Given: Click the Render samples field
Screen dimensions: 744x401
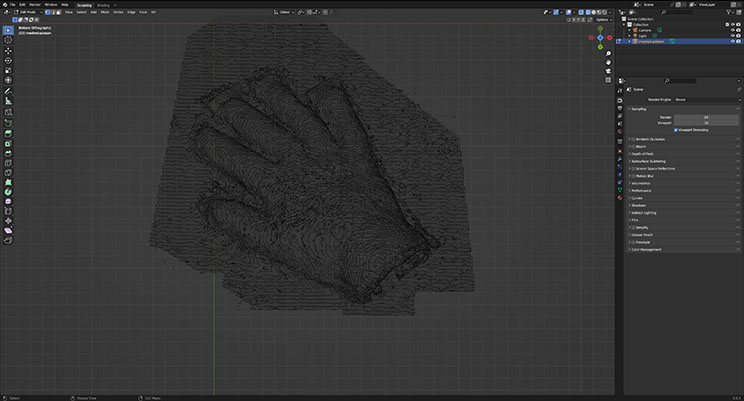Looking at the screenshot, I should click(x=706, y=116).
